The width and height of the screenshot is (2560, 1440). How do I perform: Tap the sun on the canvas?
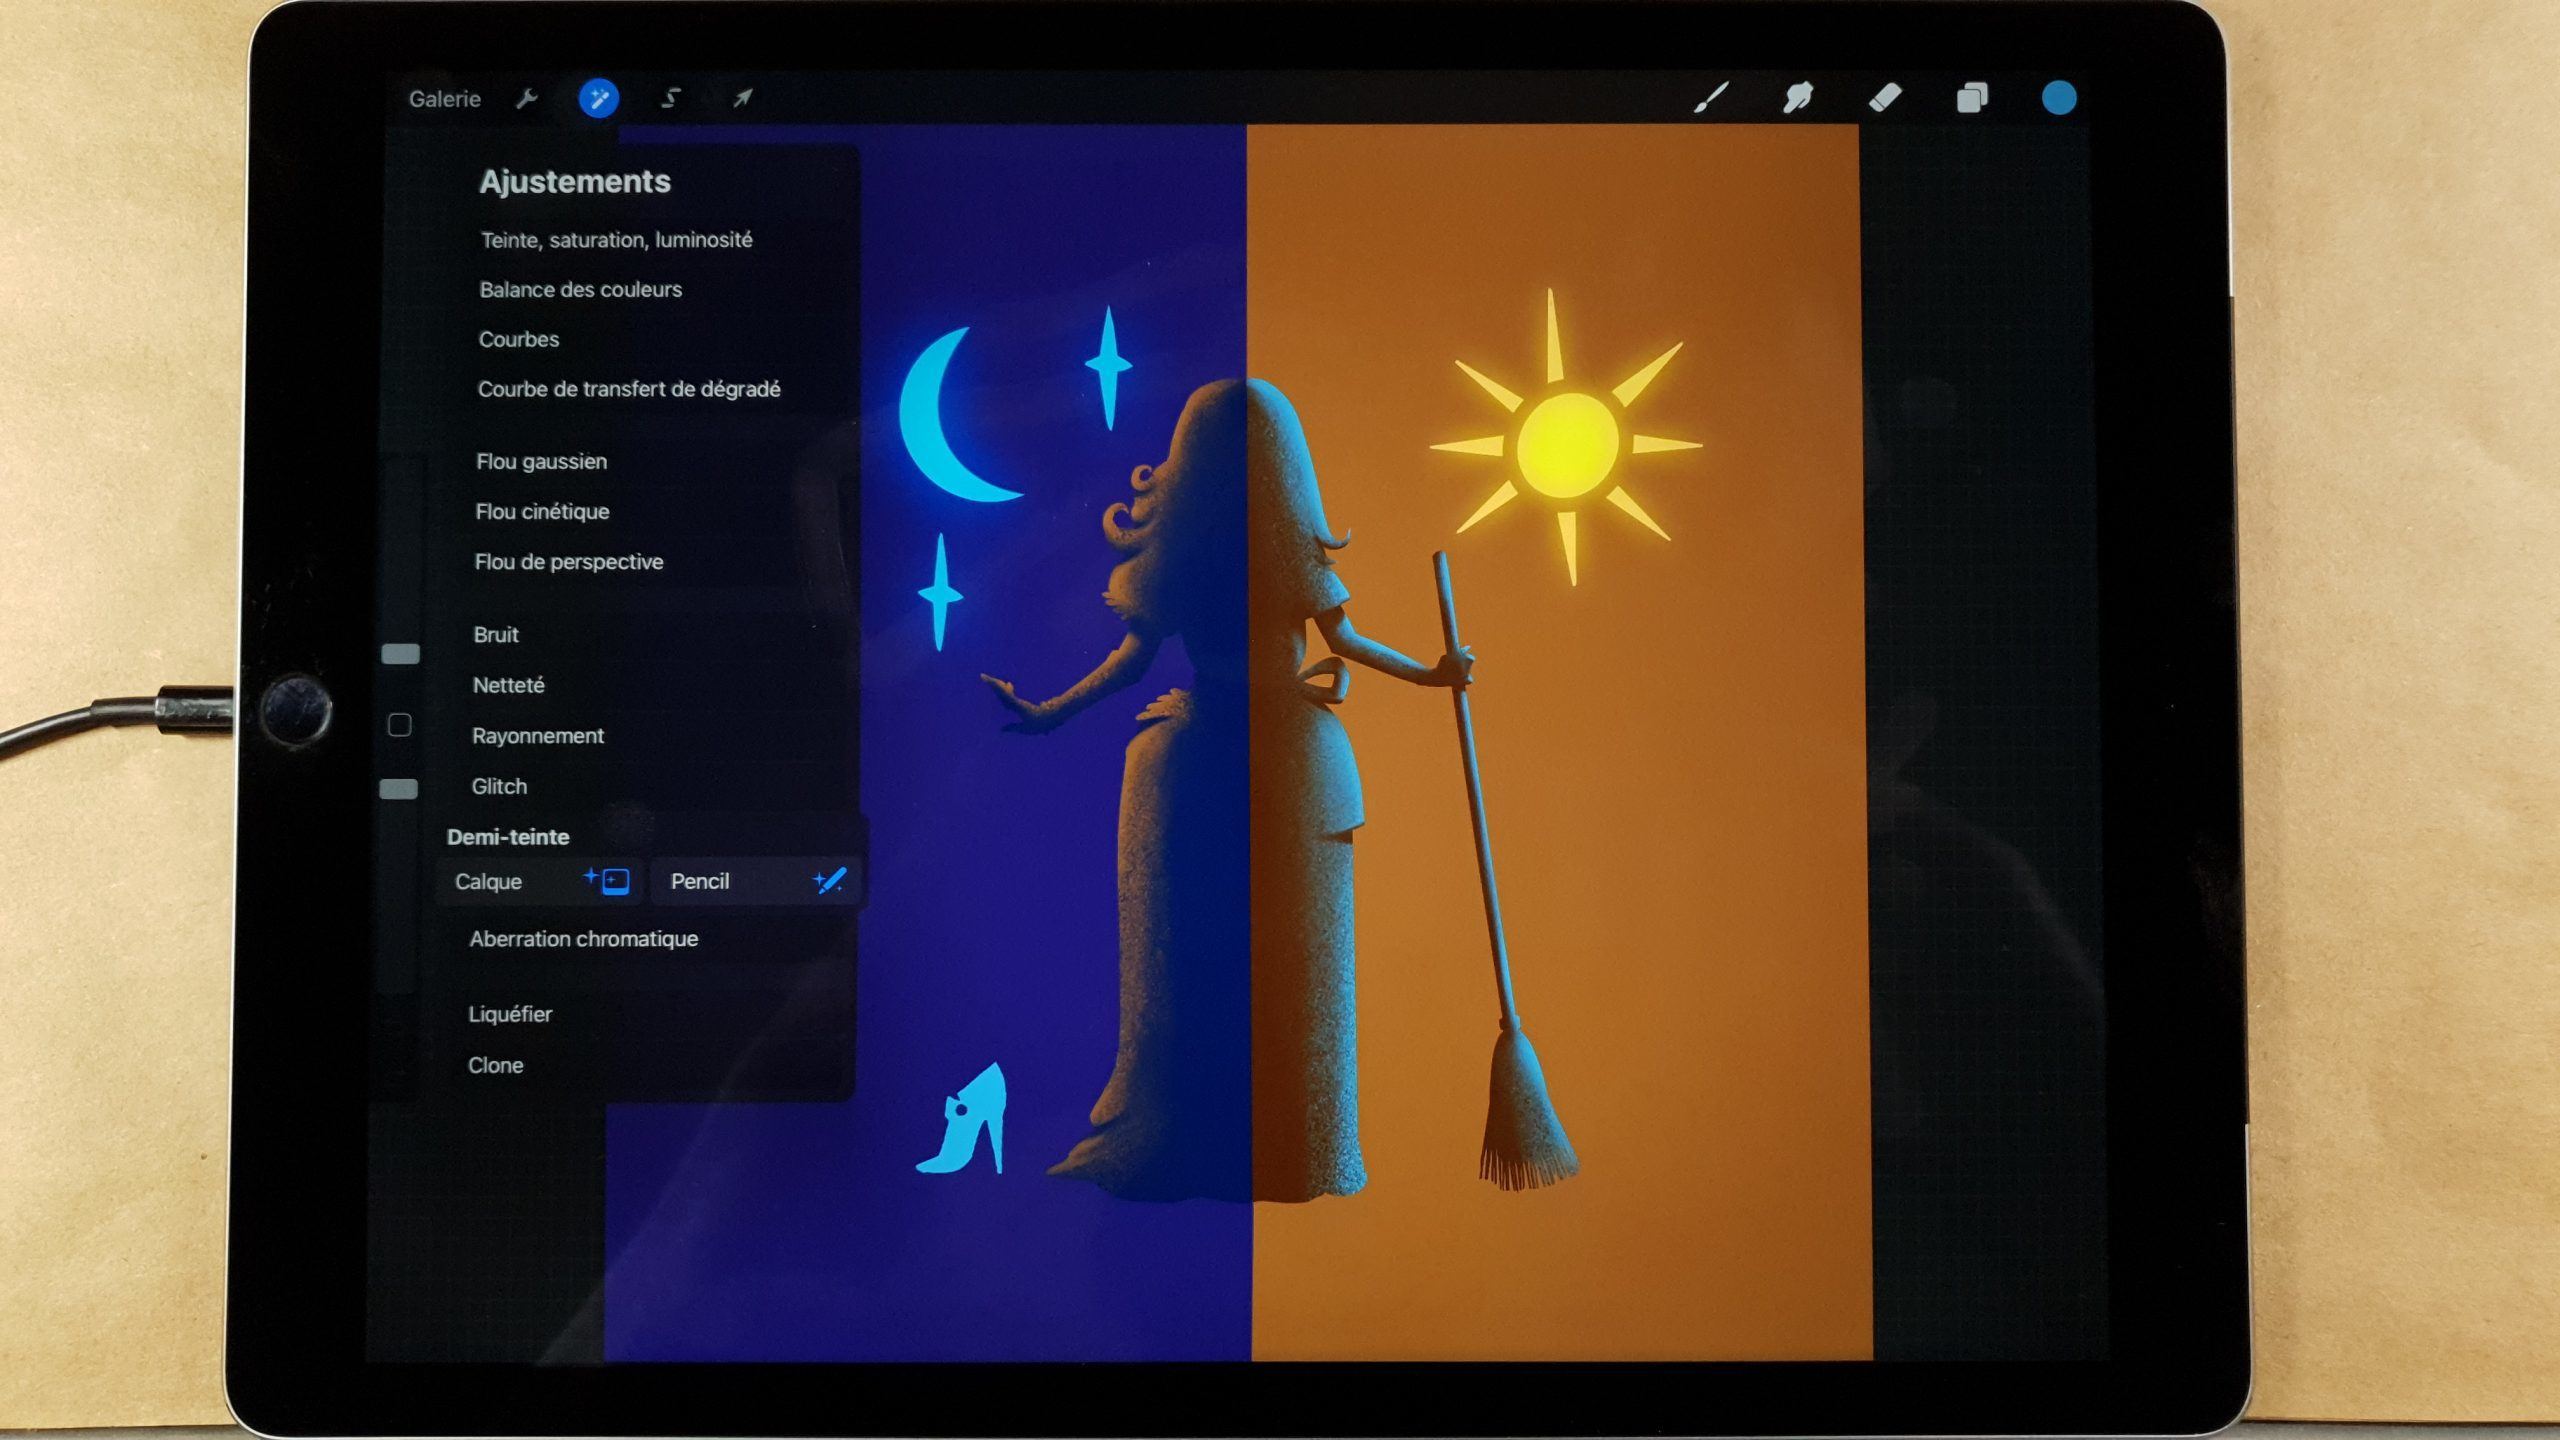coord(1567,444)
